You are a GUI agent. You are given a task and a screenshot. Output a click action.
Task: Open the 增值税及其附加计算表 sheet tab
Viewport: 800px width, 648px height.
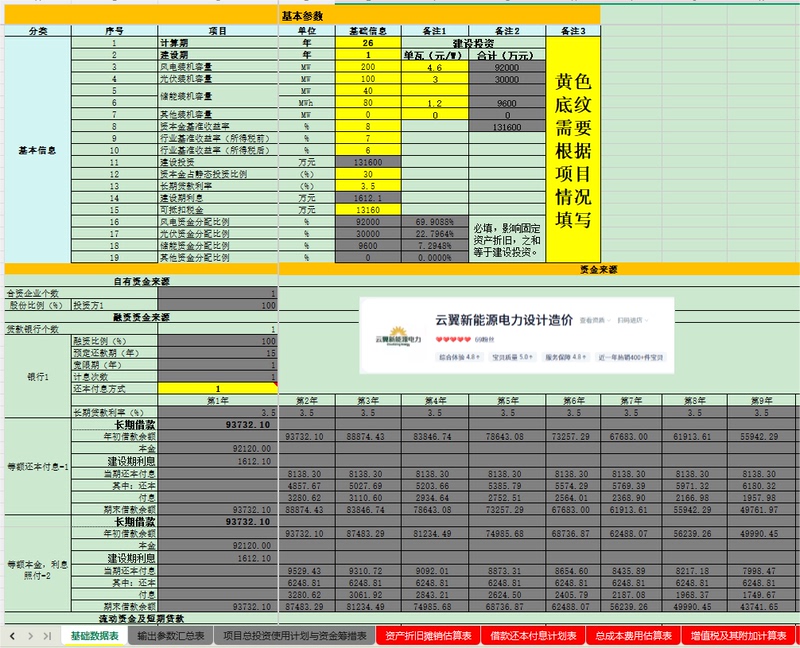tap(738, 636)
